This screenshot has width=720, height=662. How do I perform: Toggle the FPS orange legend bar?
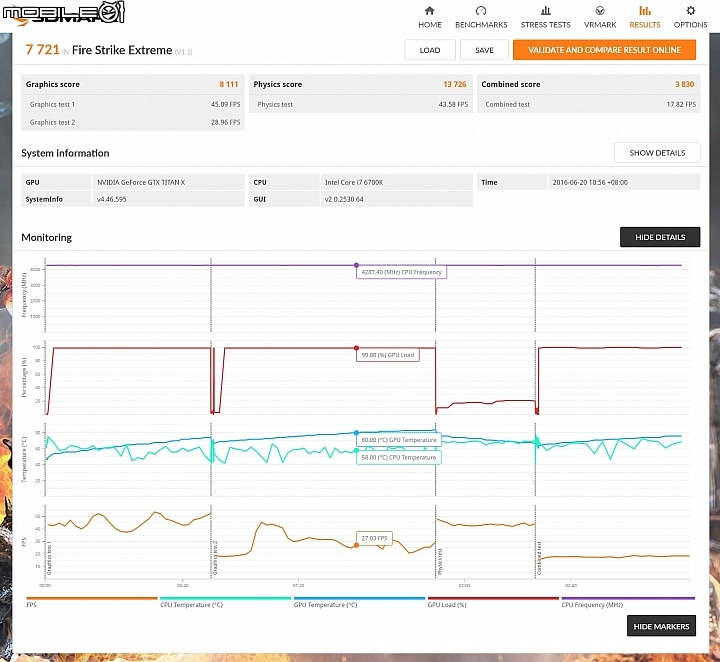click(92, 599)
